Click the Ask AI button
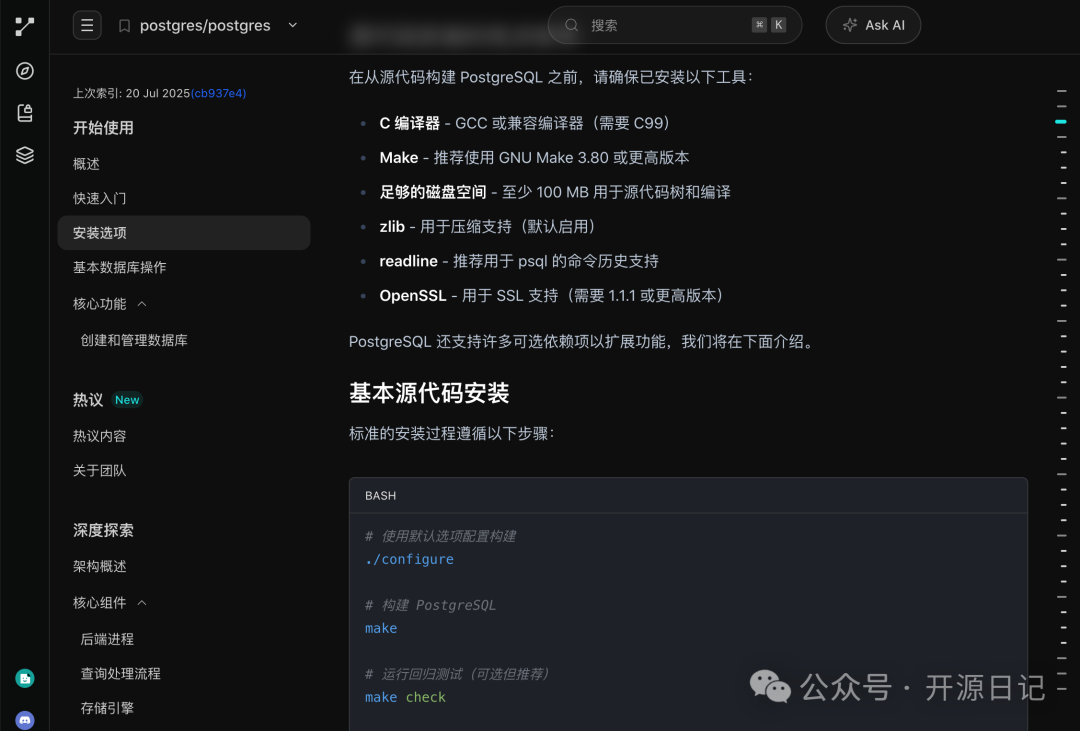Viewport: 1080px width, 731px height. click(x=873, y=25)
